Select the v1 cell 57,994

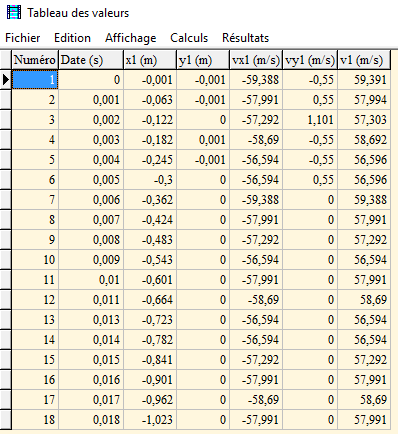click(x=364, y=100)
